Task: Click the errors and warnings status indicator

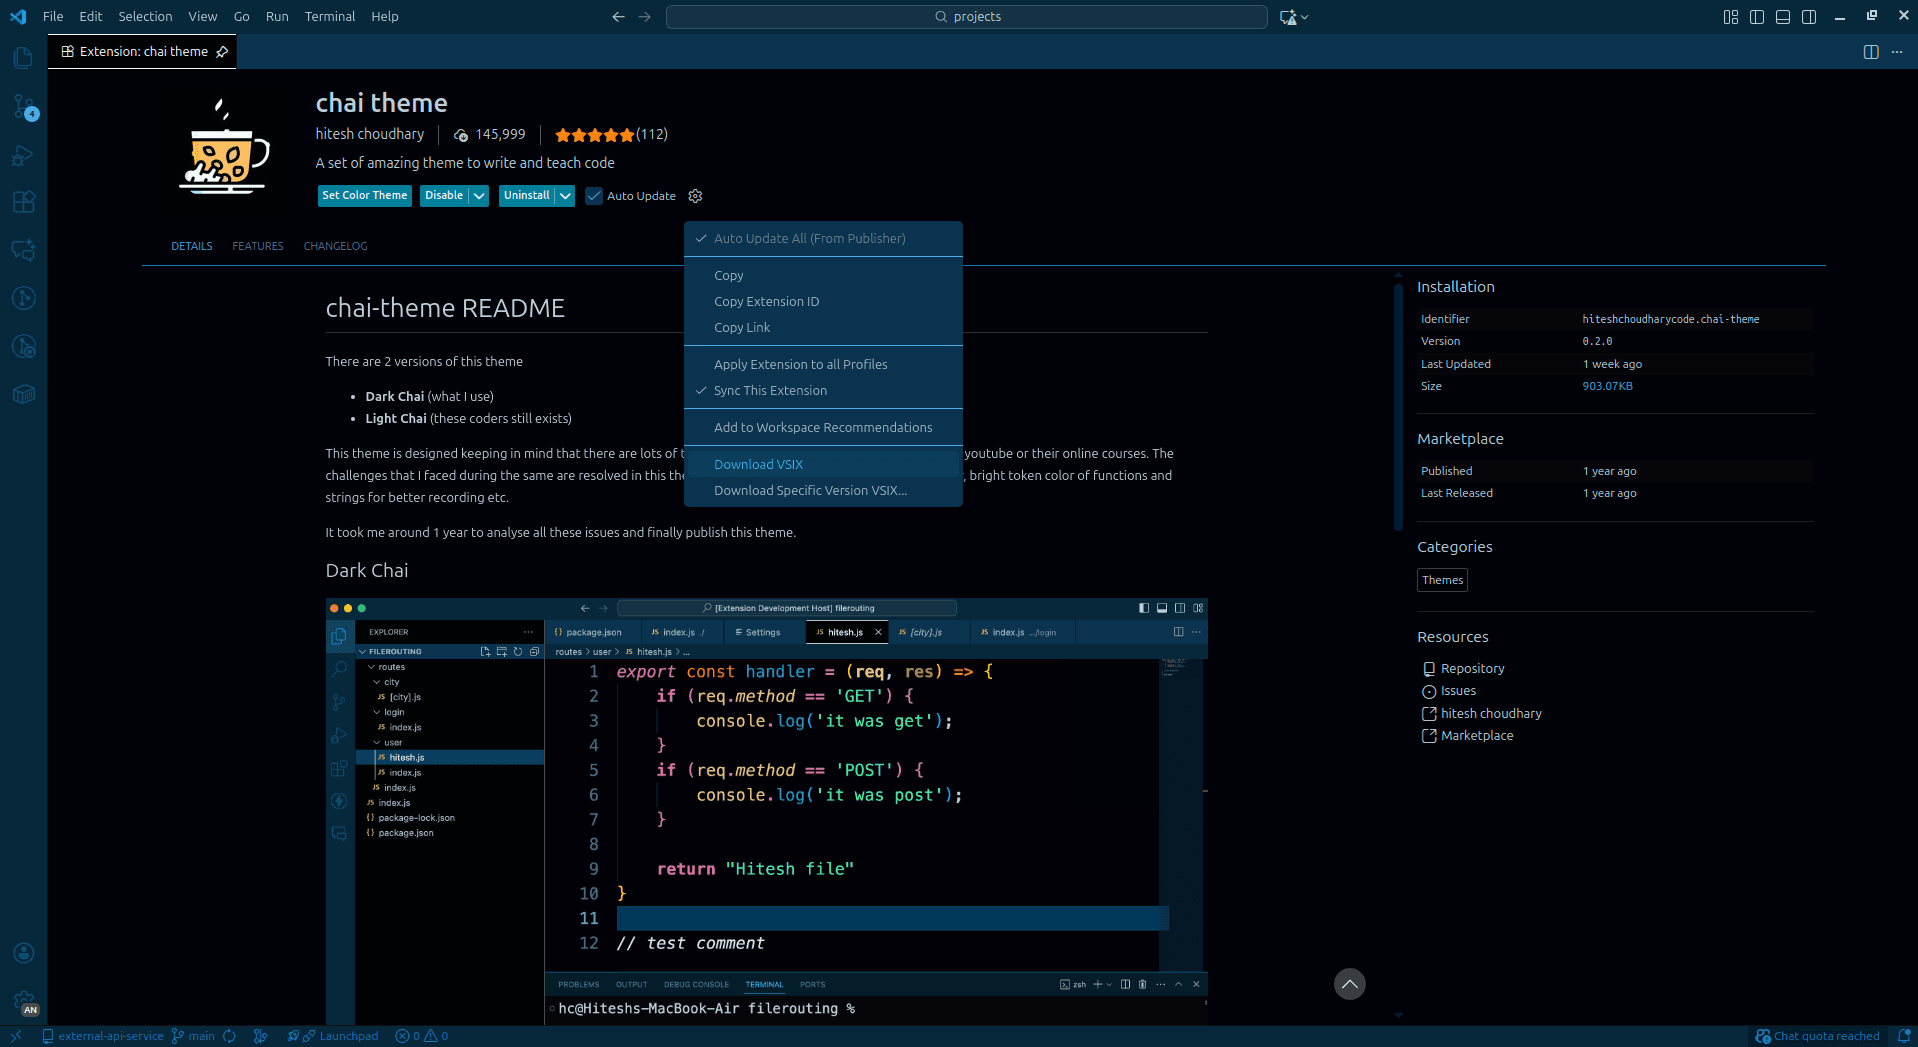Action: pyautogui.click(x=421, y=1036)
